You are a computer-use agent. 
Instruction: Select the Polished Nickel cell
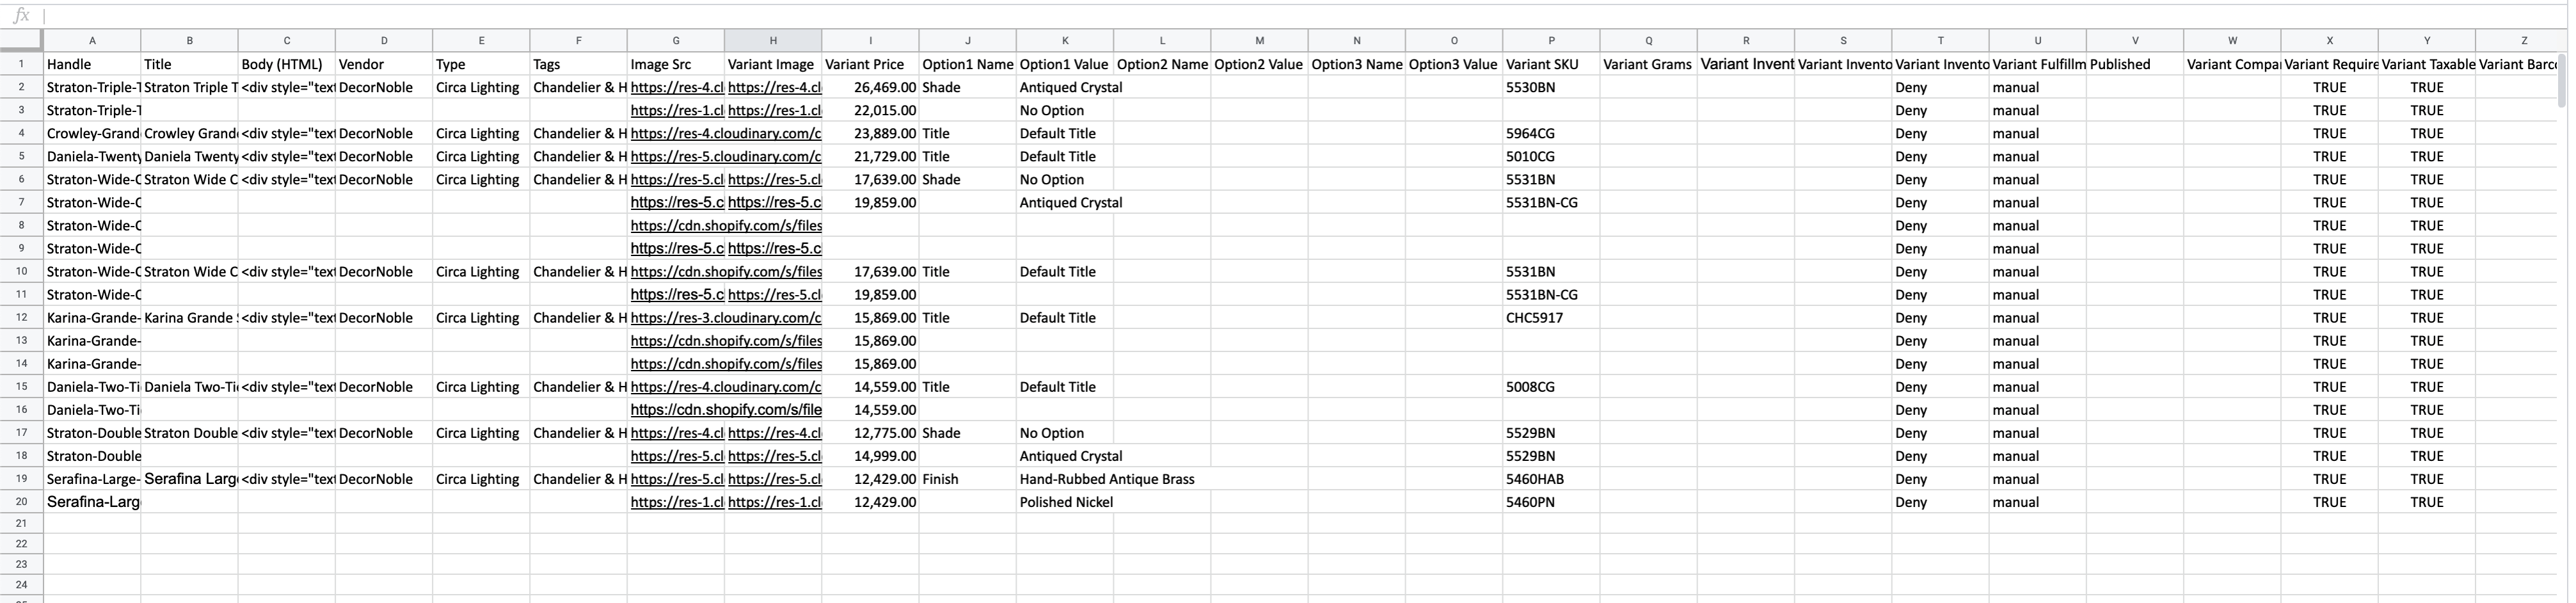1066,502
